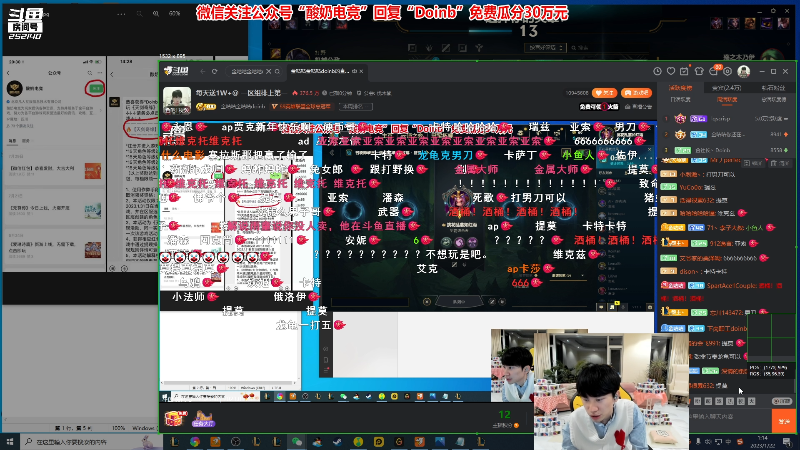800x450 pixels.
Task: Click the orange follow button
Action: [x=604, y=93]
